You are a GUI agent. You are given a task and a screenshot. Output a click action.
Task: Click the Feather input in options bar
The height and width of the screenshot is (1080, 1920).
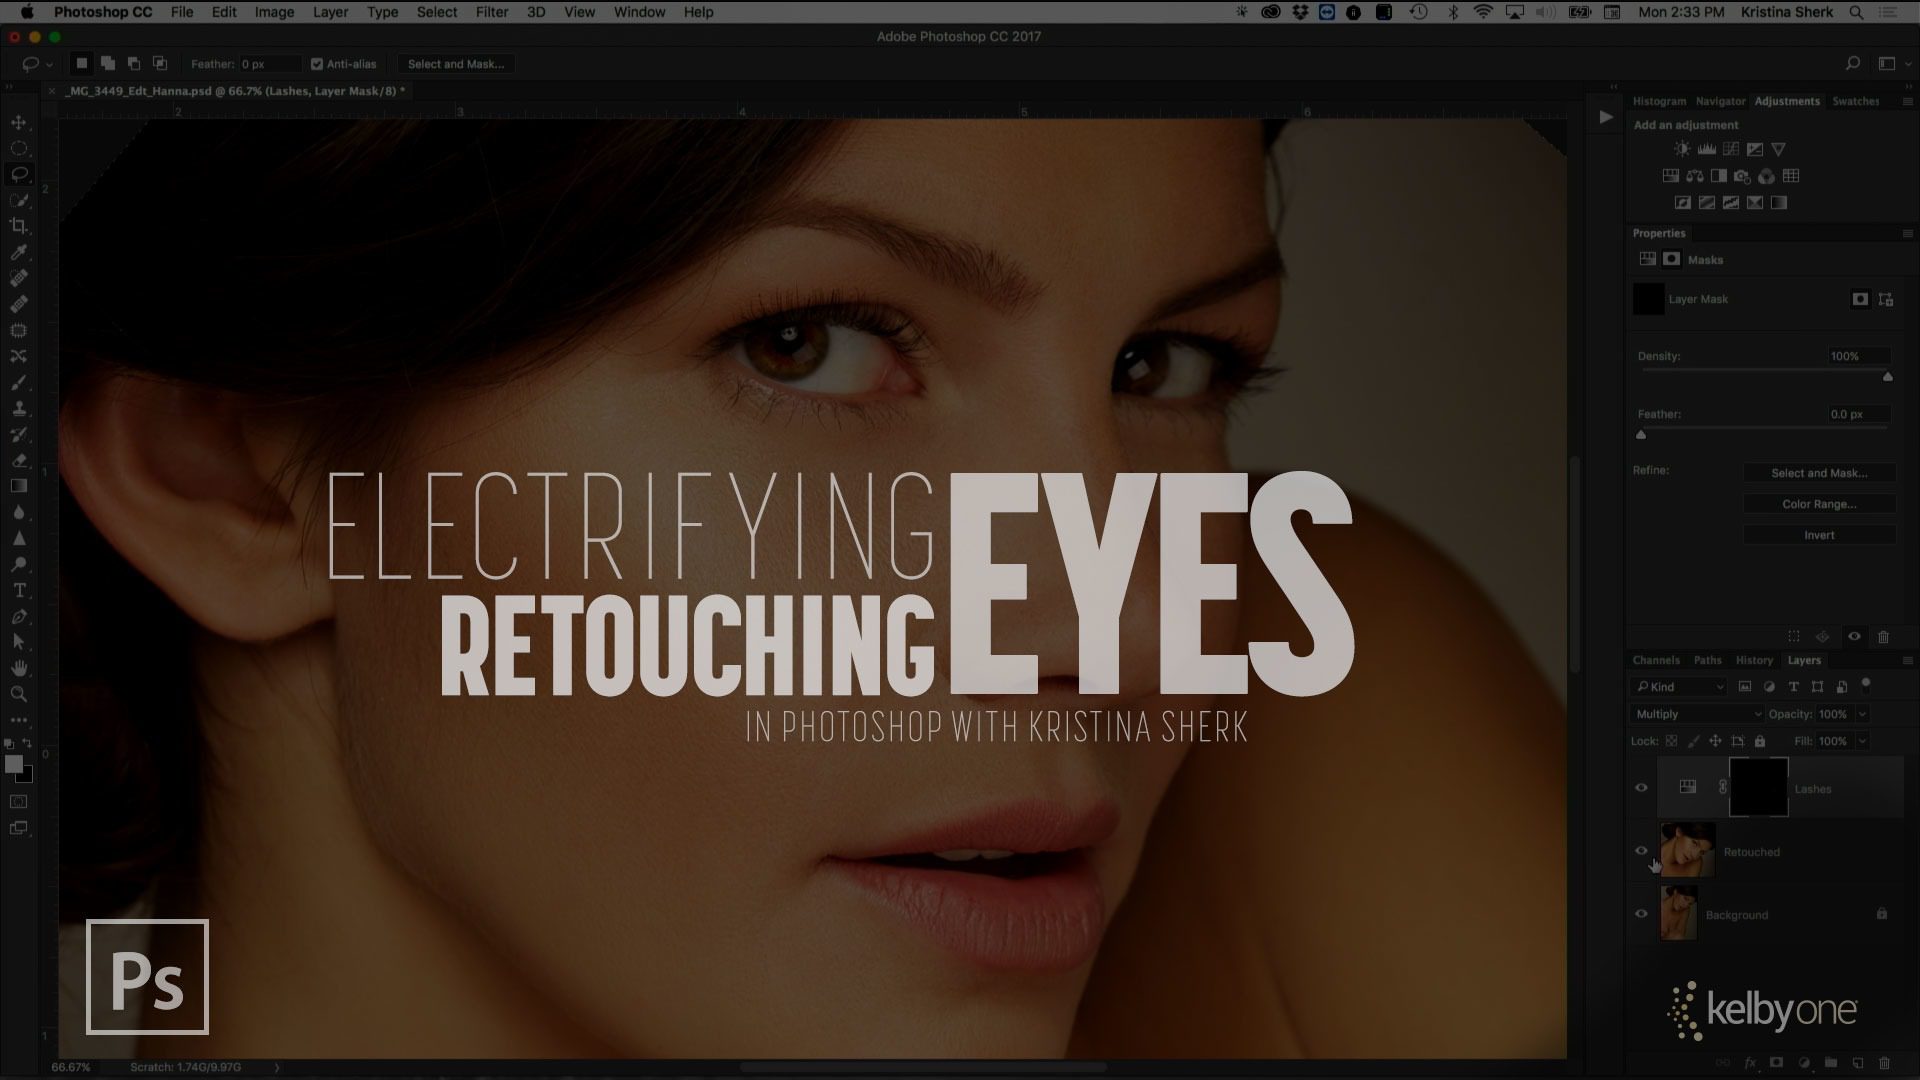[x=269, y=64]
